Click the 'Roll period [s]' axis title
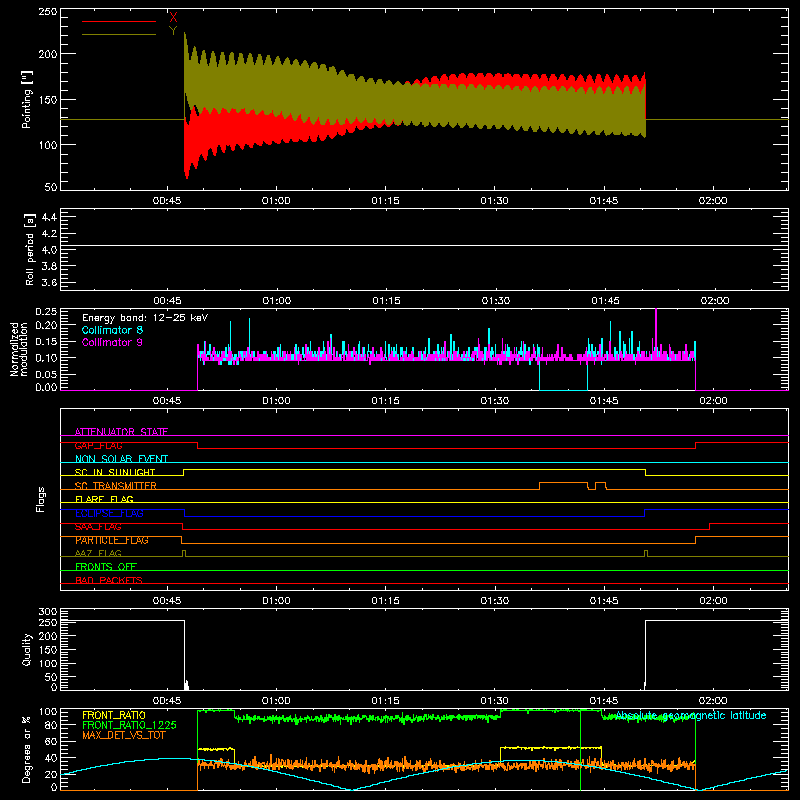800x800 pixels. click(x=30, y=249)
